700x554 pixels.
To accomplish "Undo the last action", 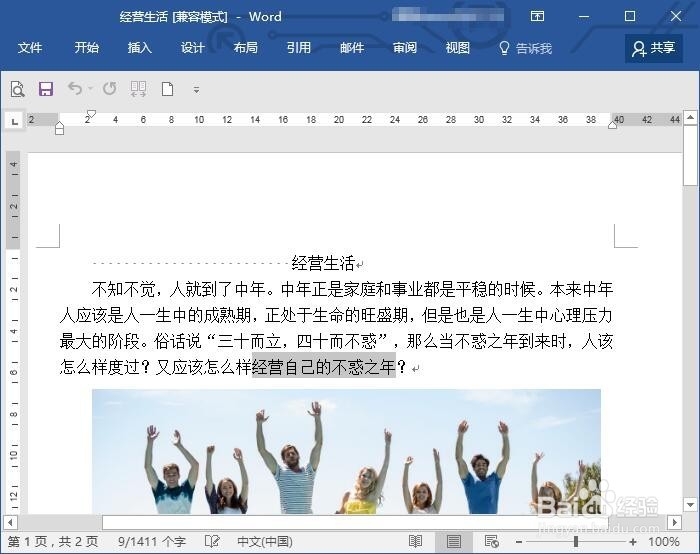I will pos(75,88).
